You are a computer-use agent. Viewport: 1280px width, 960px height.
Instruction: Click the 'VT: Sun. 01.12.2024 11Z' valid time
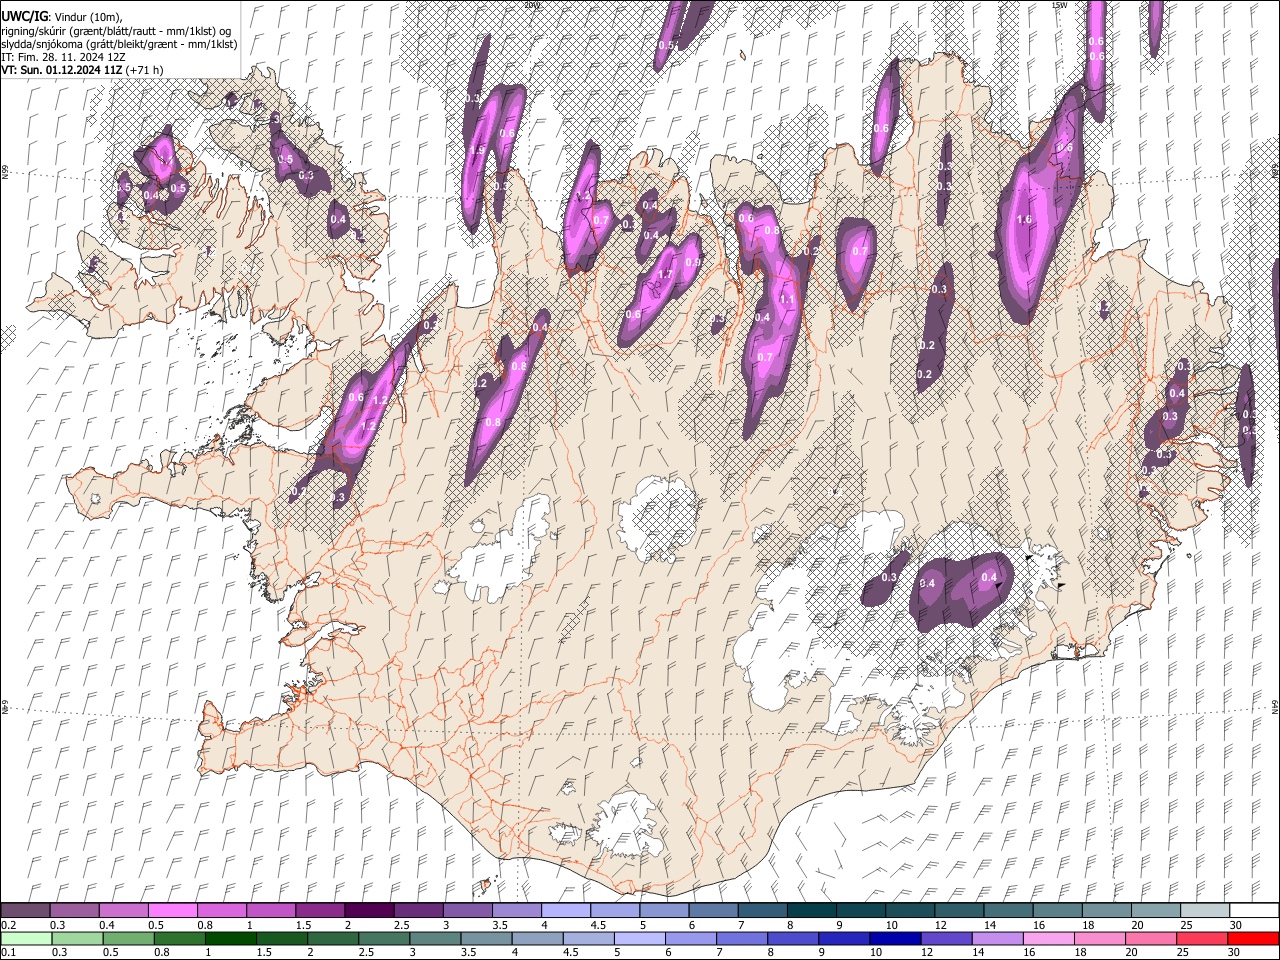coord(63,70)
